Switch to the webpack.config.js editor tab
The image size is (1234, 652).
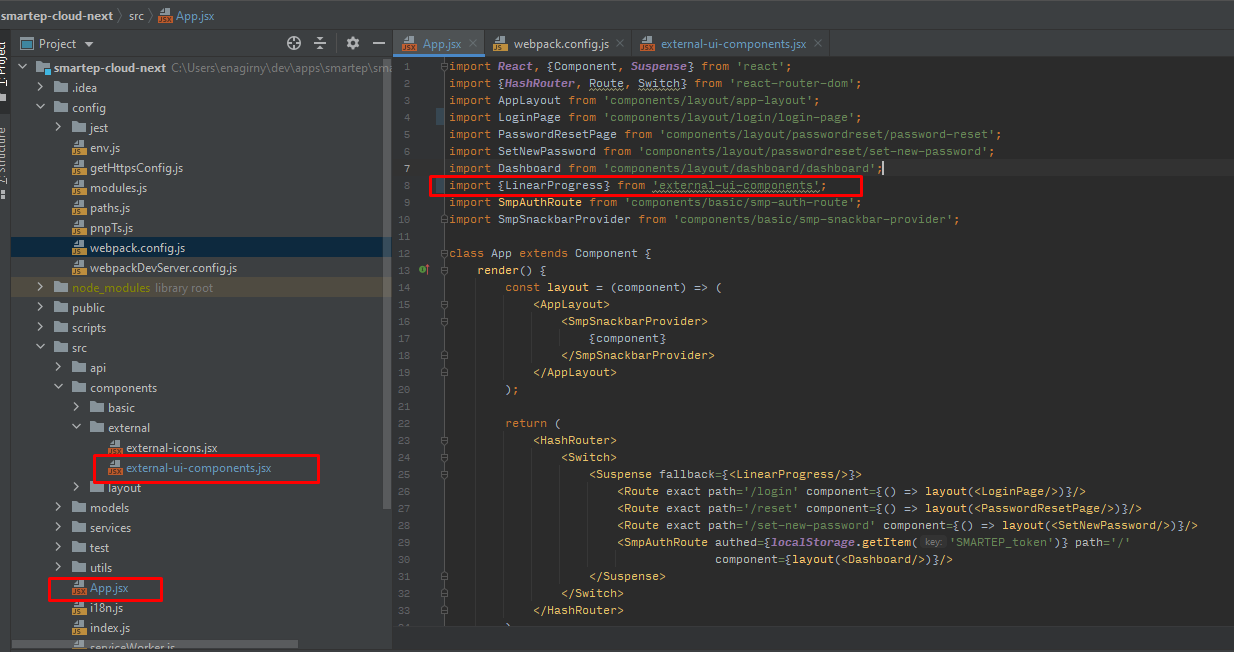[560, 44]
